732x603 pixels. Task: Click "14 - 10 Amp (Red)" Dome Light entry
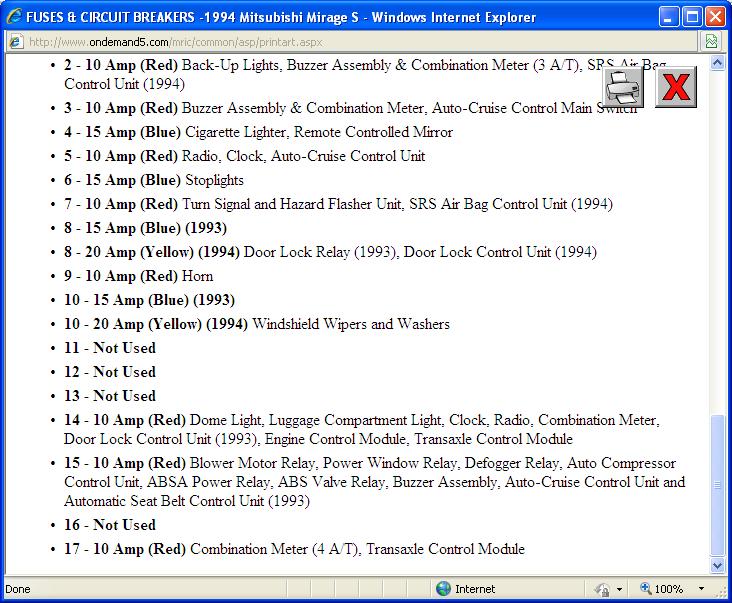coord(362,429)
